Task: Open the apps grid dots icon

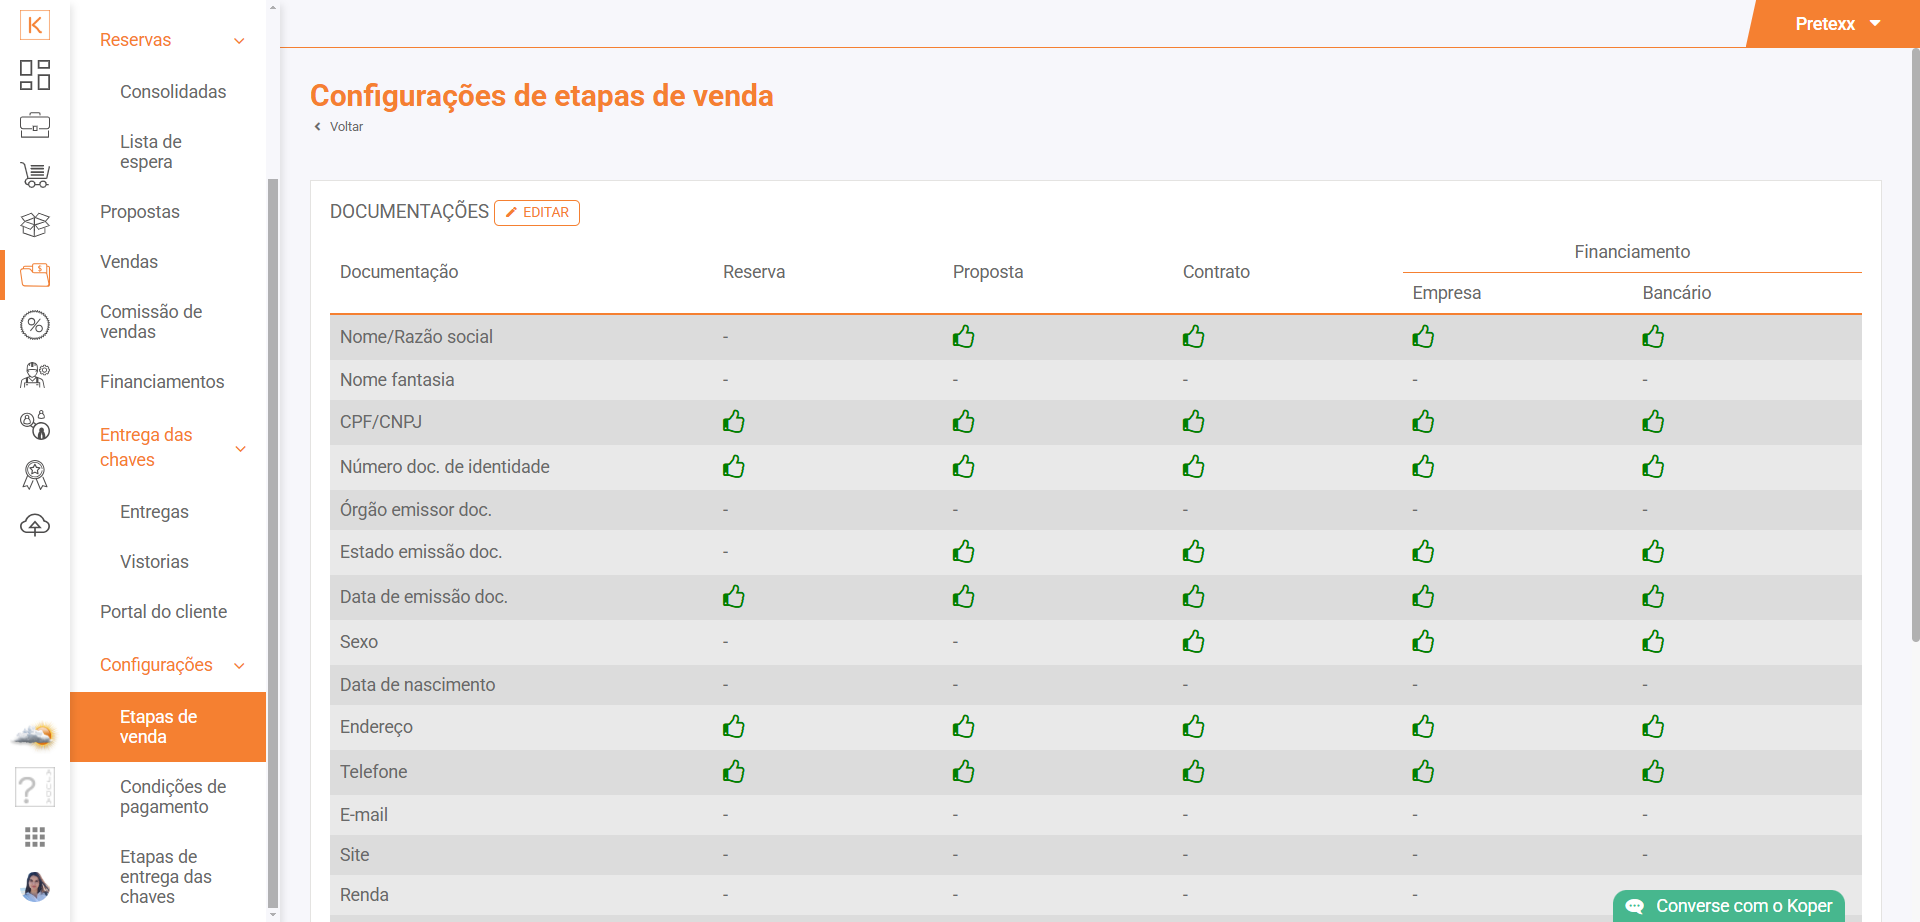Action: click(35, 837)
